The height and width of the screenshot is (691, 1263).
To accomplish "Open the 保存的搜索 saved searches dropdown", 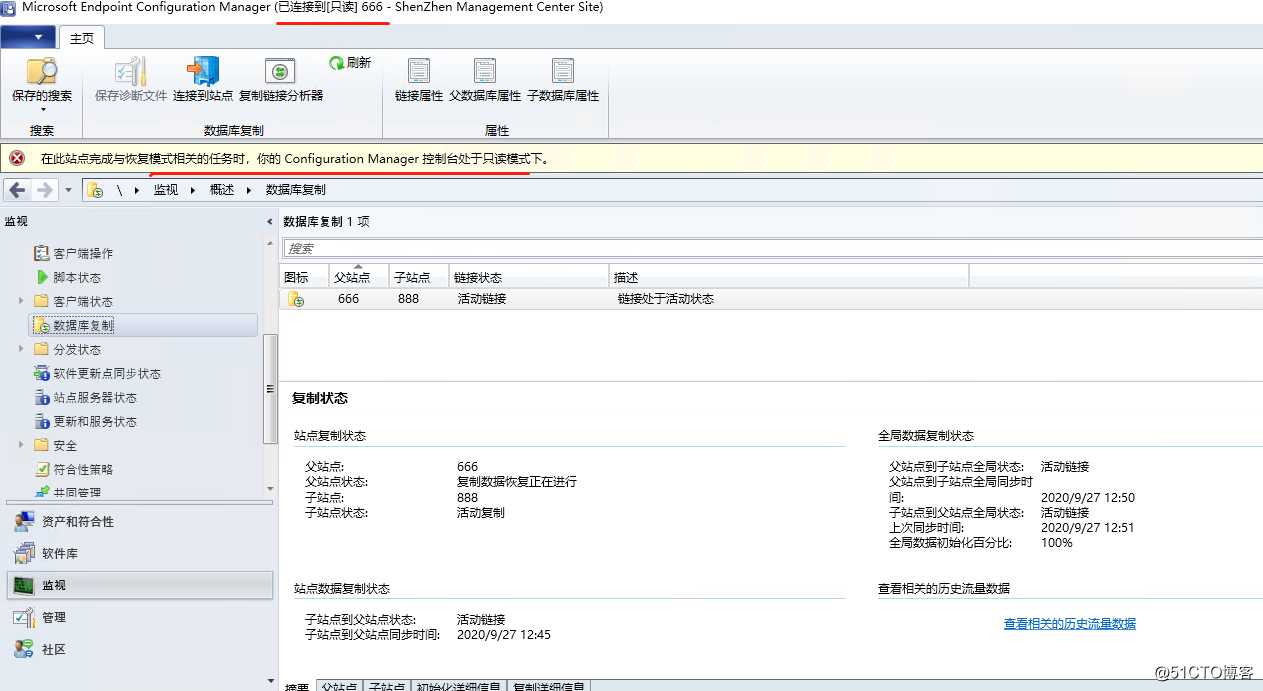I will [42, 83].
